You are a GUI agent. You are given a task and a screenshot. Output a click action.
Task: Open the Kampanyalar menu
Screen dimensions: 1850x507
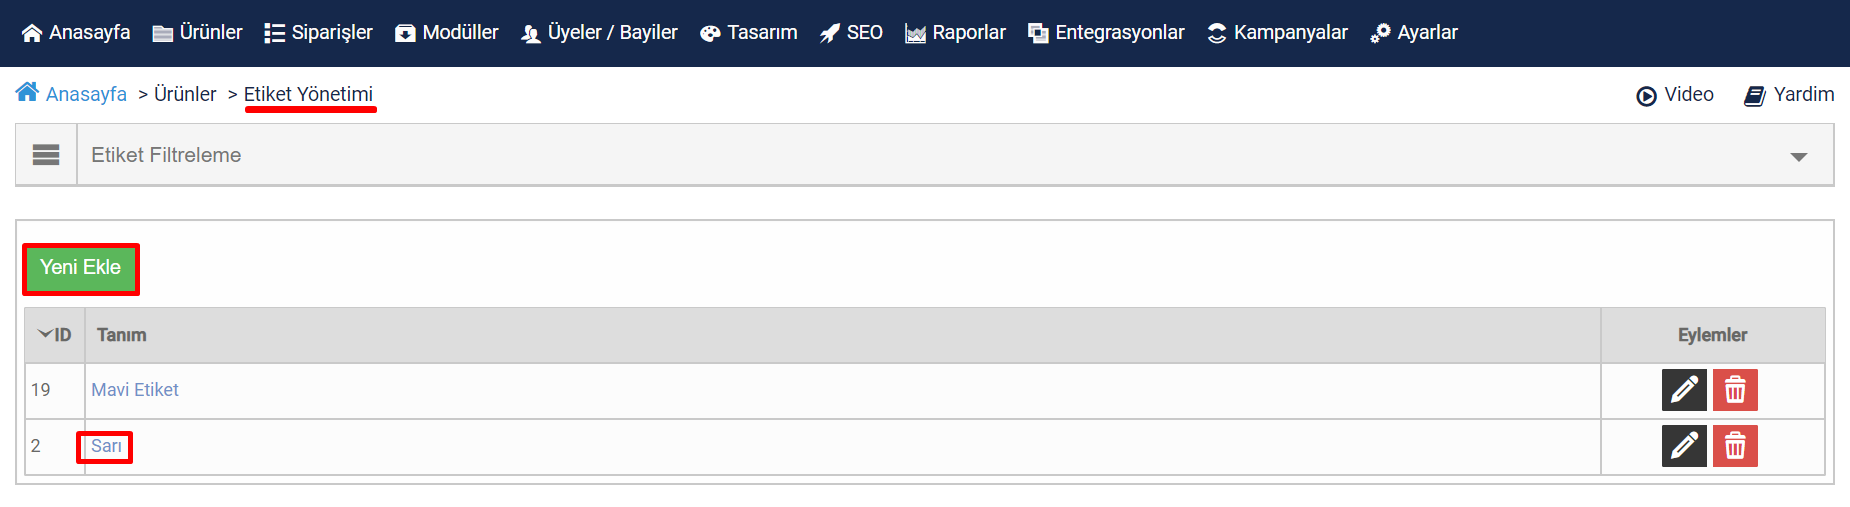[1277, 33]
